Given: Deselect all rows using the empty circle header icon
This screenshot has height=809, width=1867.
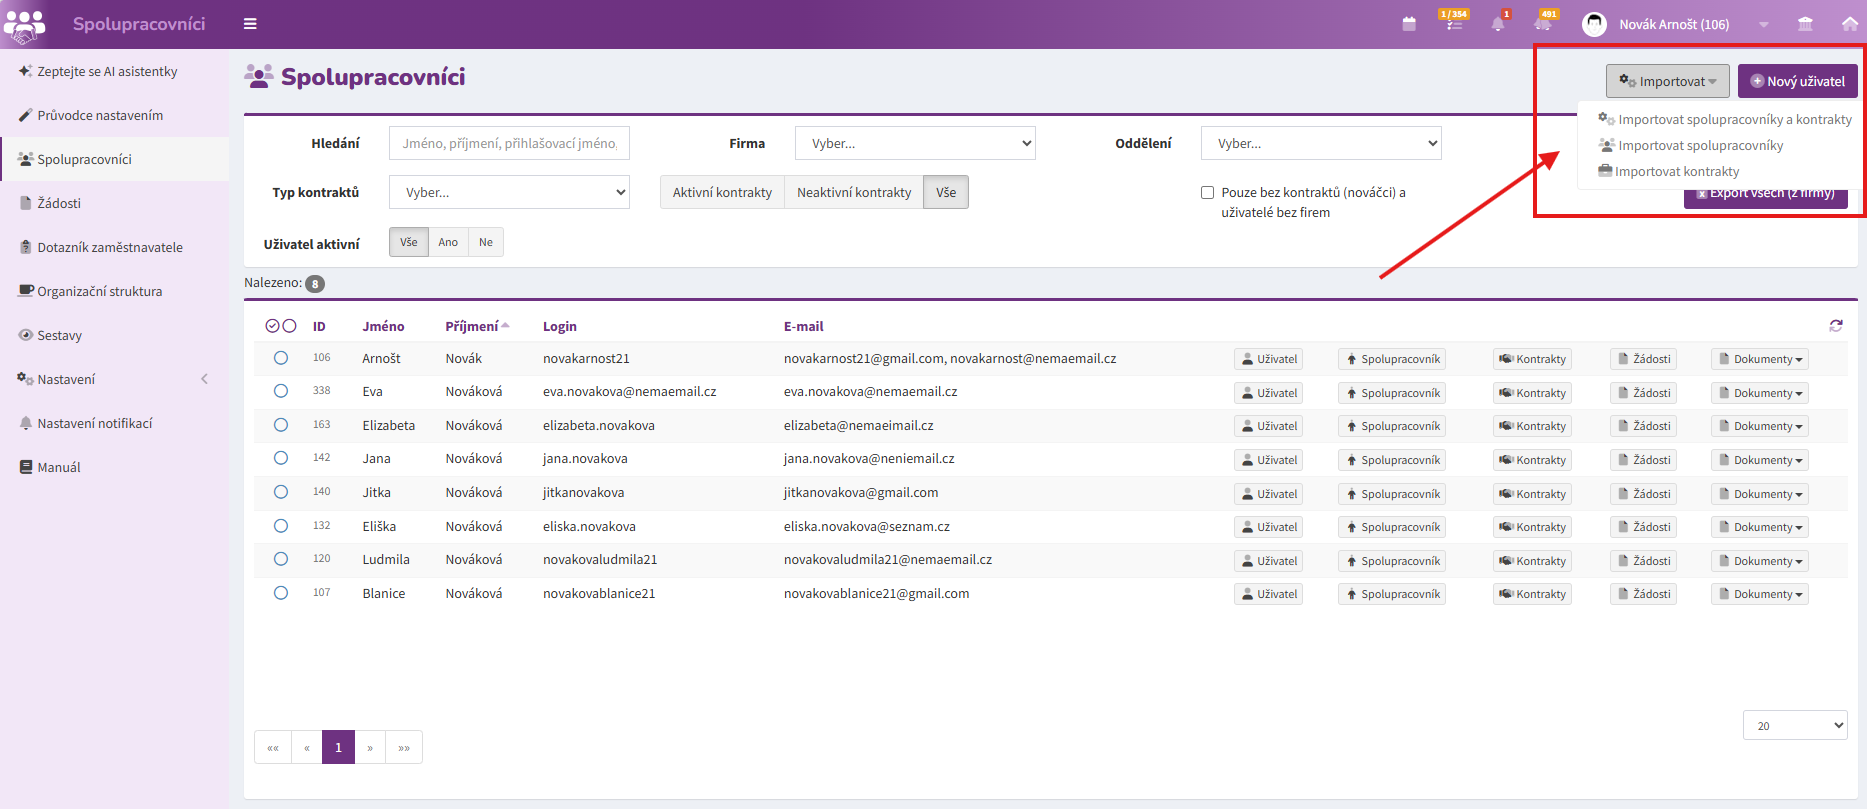Looking at the screenshot, I should (x=290, y=326).
